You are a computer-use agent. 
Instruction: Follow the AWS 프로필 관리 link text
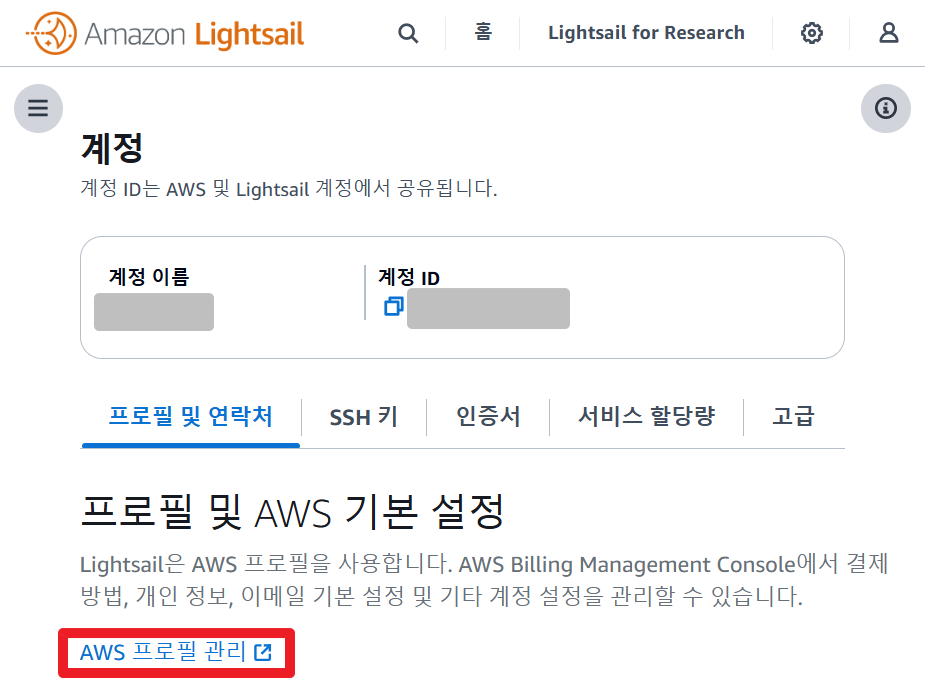click(x=163, y=653)
